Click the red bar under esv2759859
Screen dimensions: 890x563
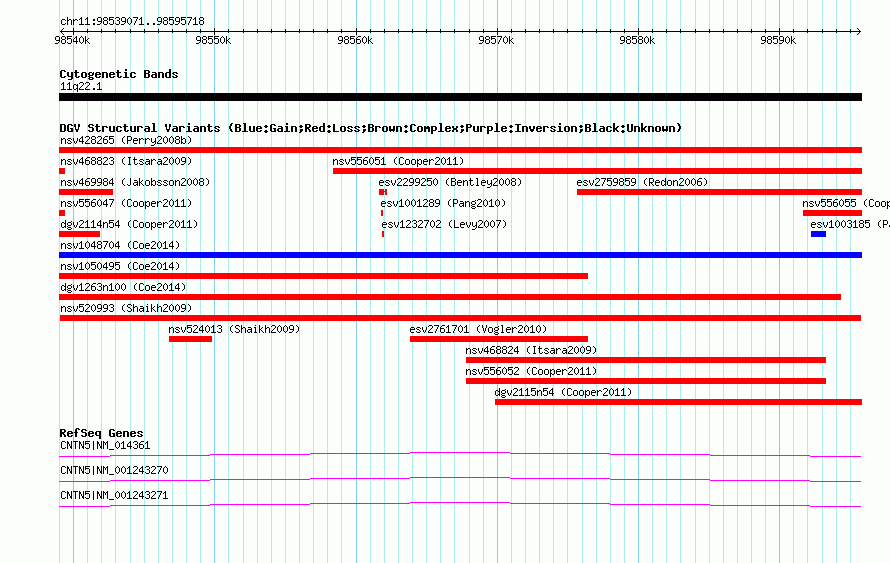pyautogui.click(x=720, y=192)
